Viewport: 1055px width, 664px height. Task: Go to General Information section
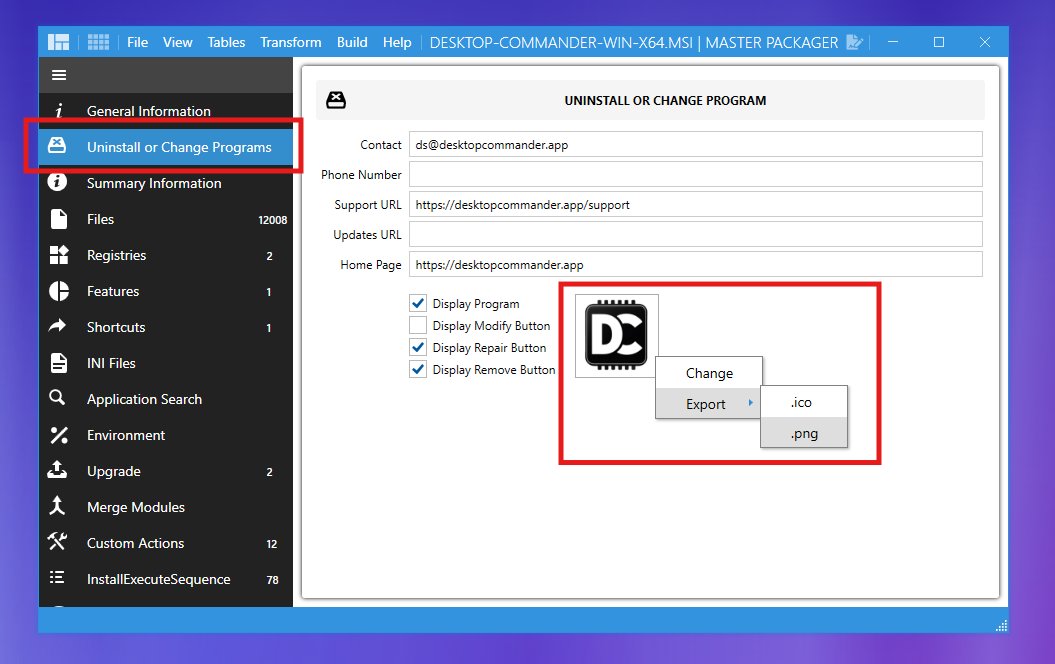tap(149, 111)
